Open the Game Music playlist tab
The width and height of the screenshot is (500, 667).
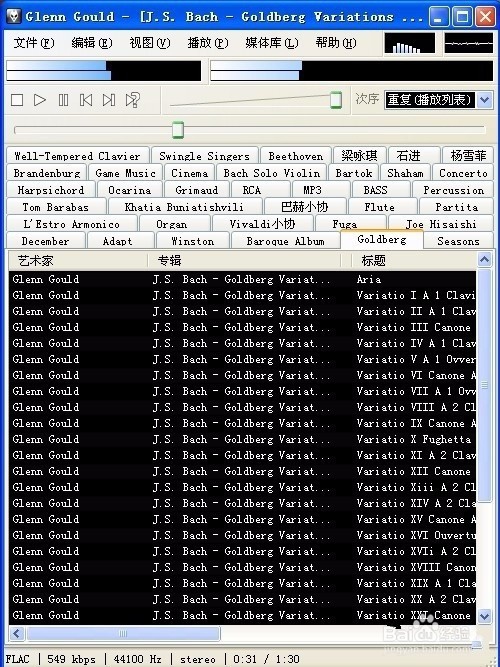point(126,173)
